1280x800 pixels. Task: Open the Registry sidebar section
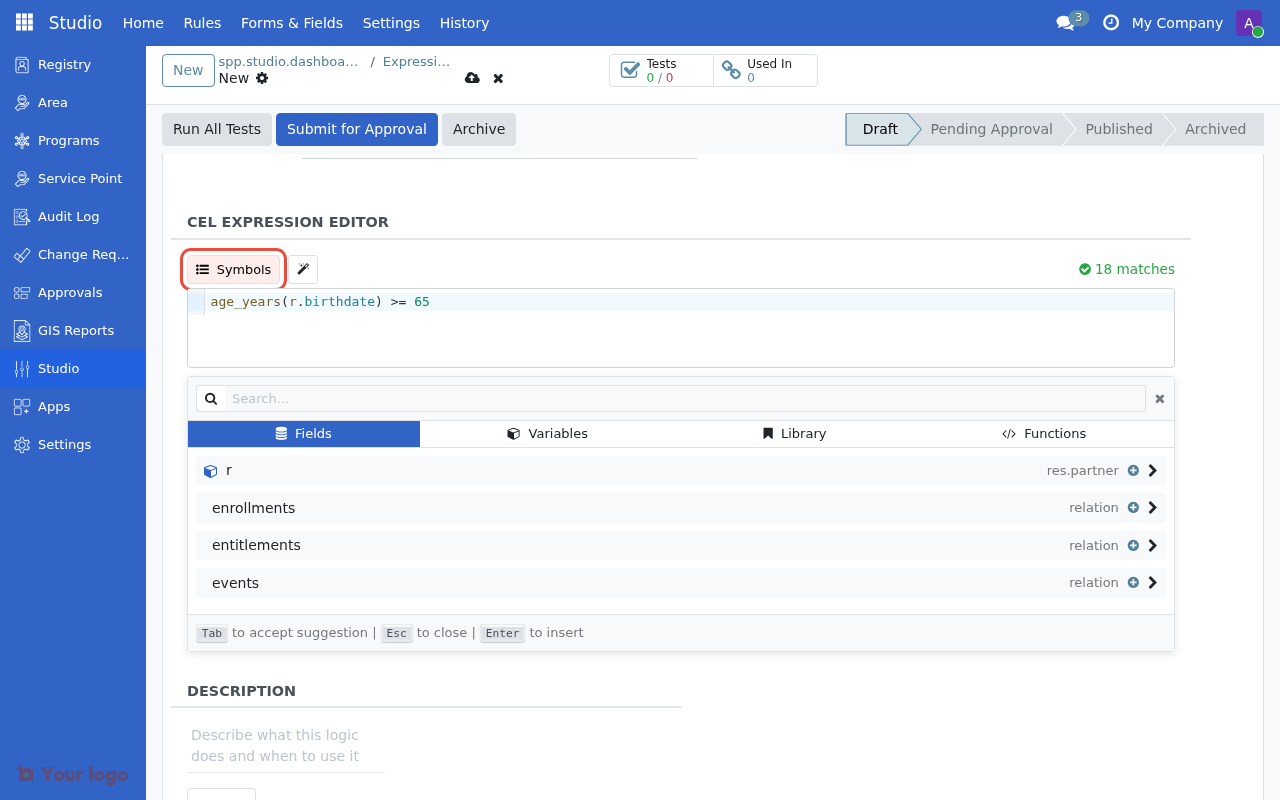(63, 64)
